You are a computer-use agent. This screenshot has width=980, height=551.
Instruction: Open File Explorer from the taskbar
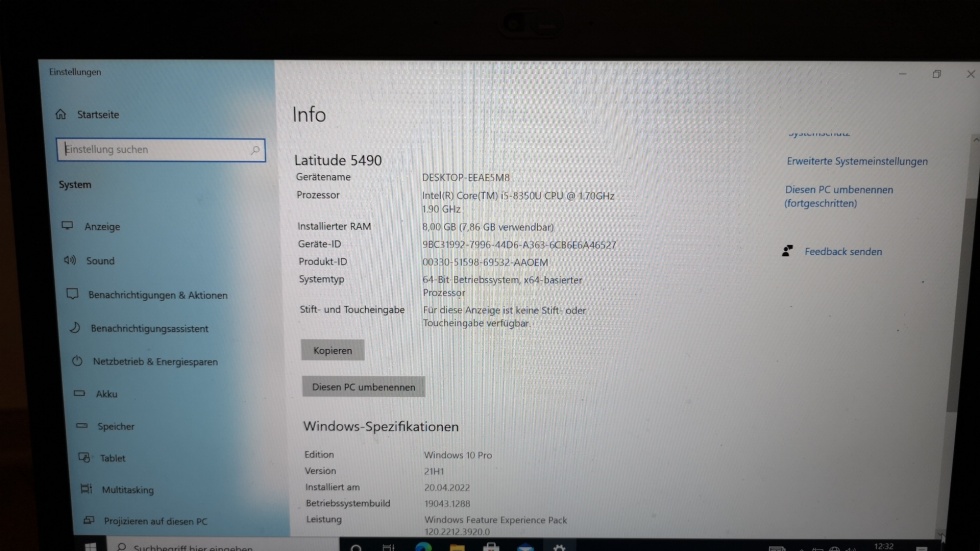point(457,547)
